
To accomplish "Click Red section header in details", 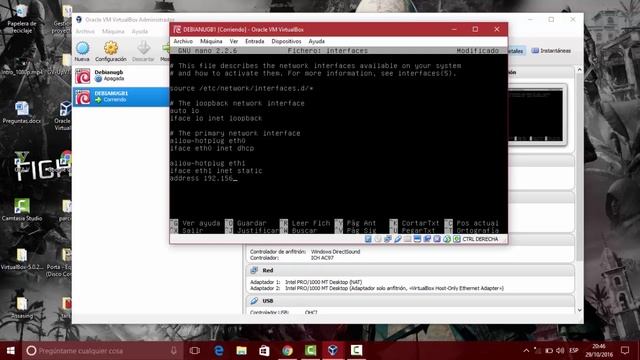I will [x=410, y=270].
